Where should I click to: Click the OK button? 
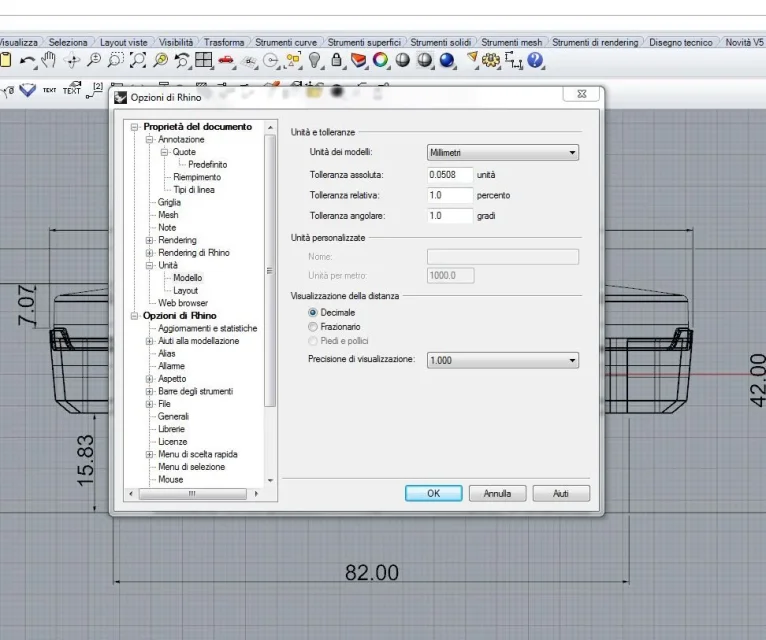433,493
